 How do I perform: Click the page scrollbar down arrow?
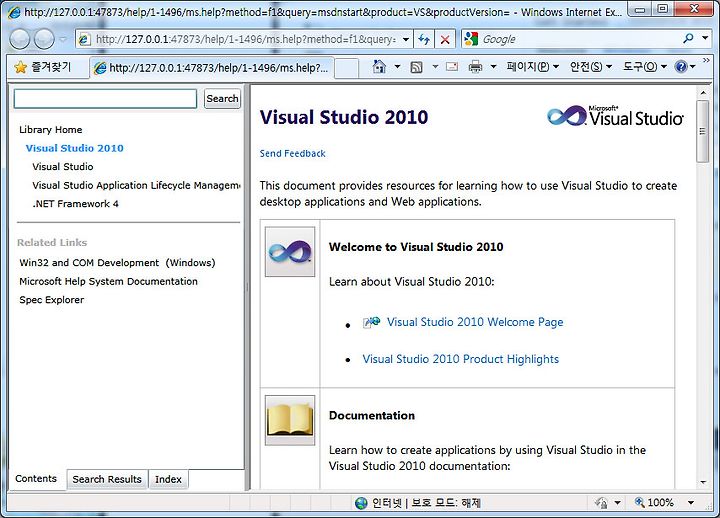pyautogui.click(x=703, y=483)
